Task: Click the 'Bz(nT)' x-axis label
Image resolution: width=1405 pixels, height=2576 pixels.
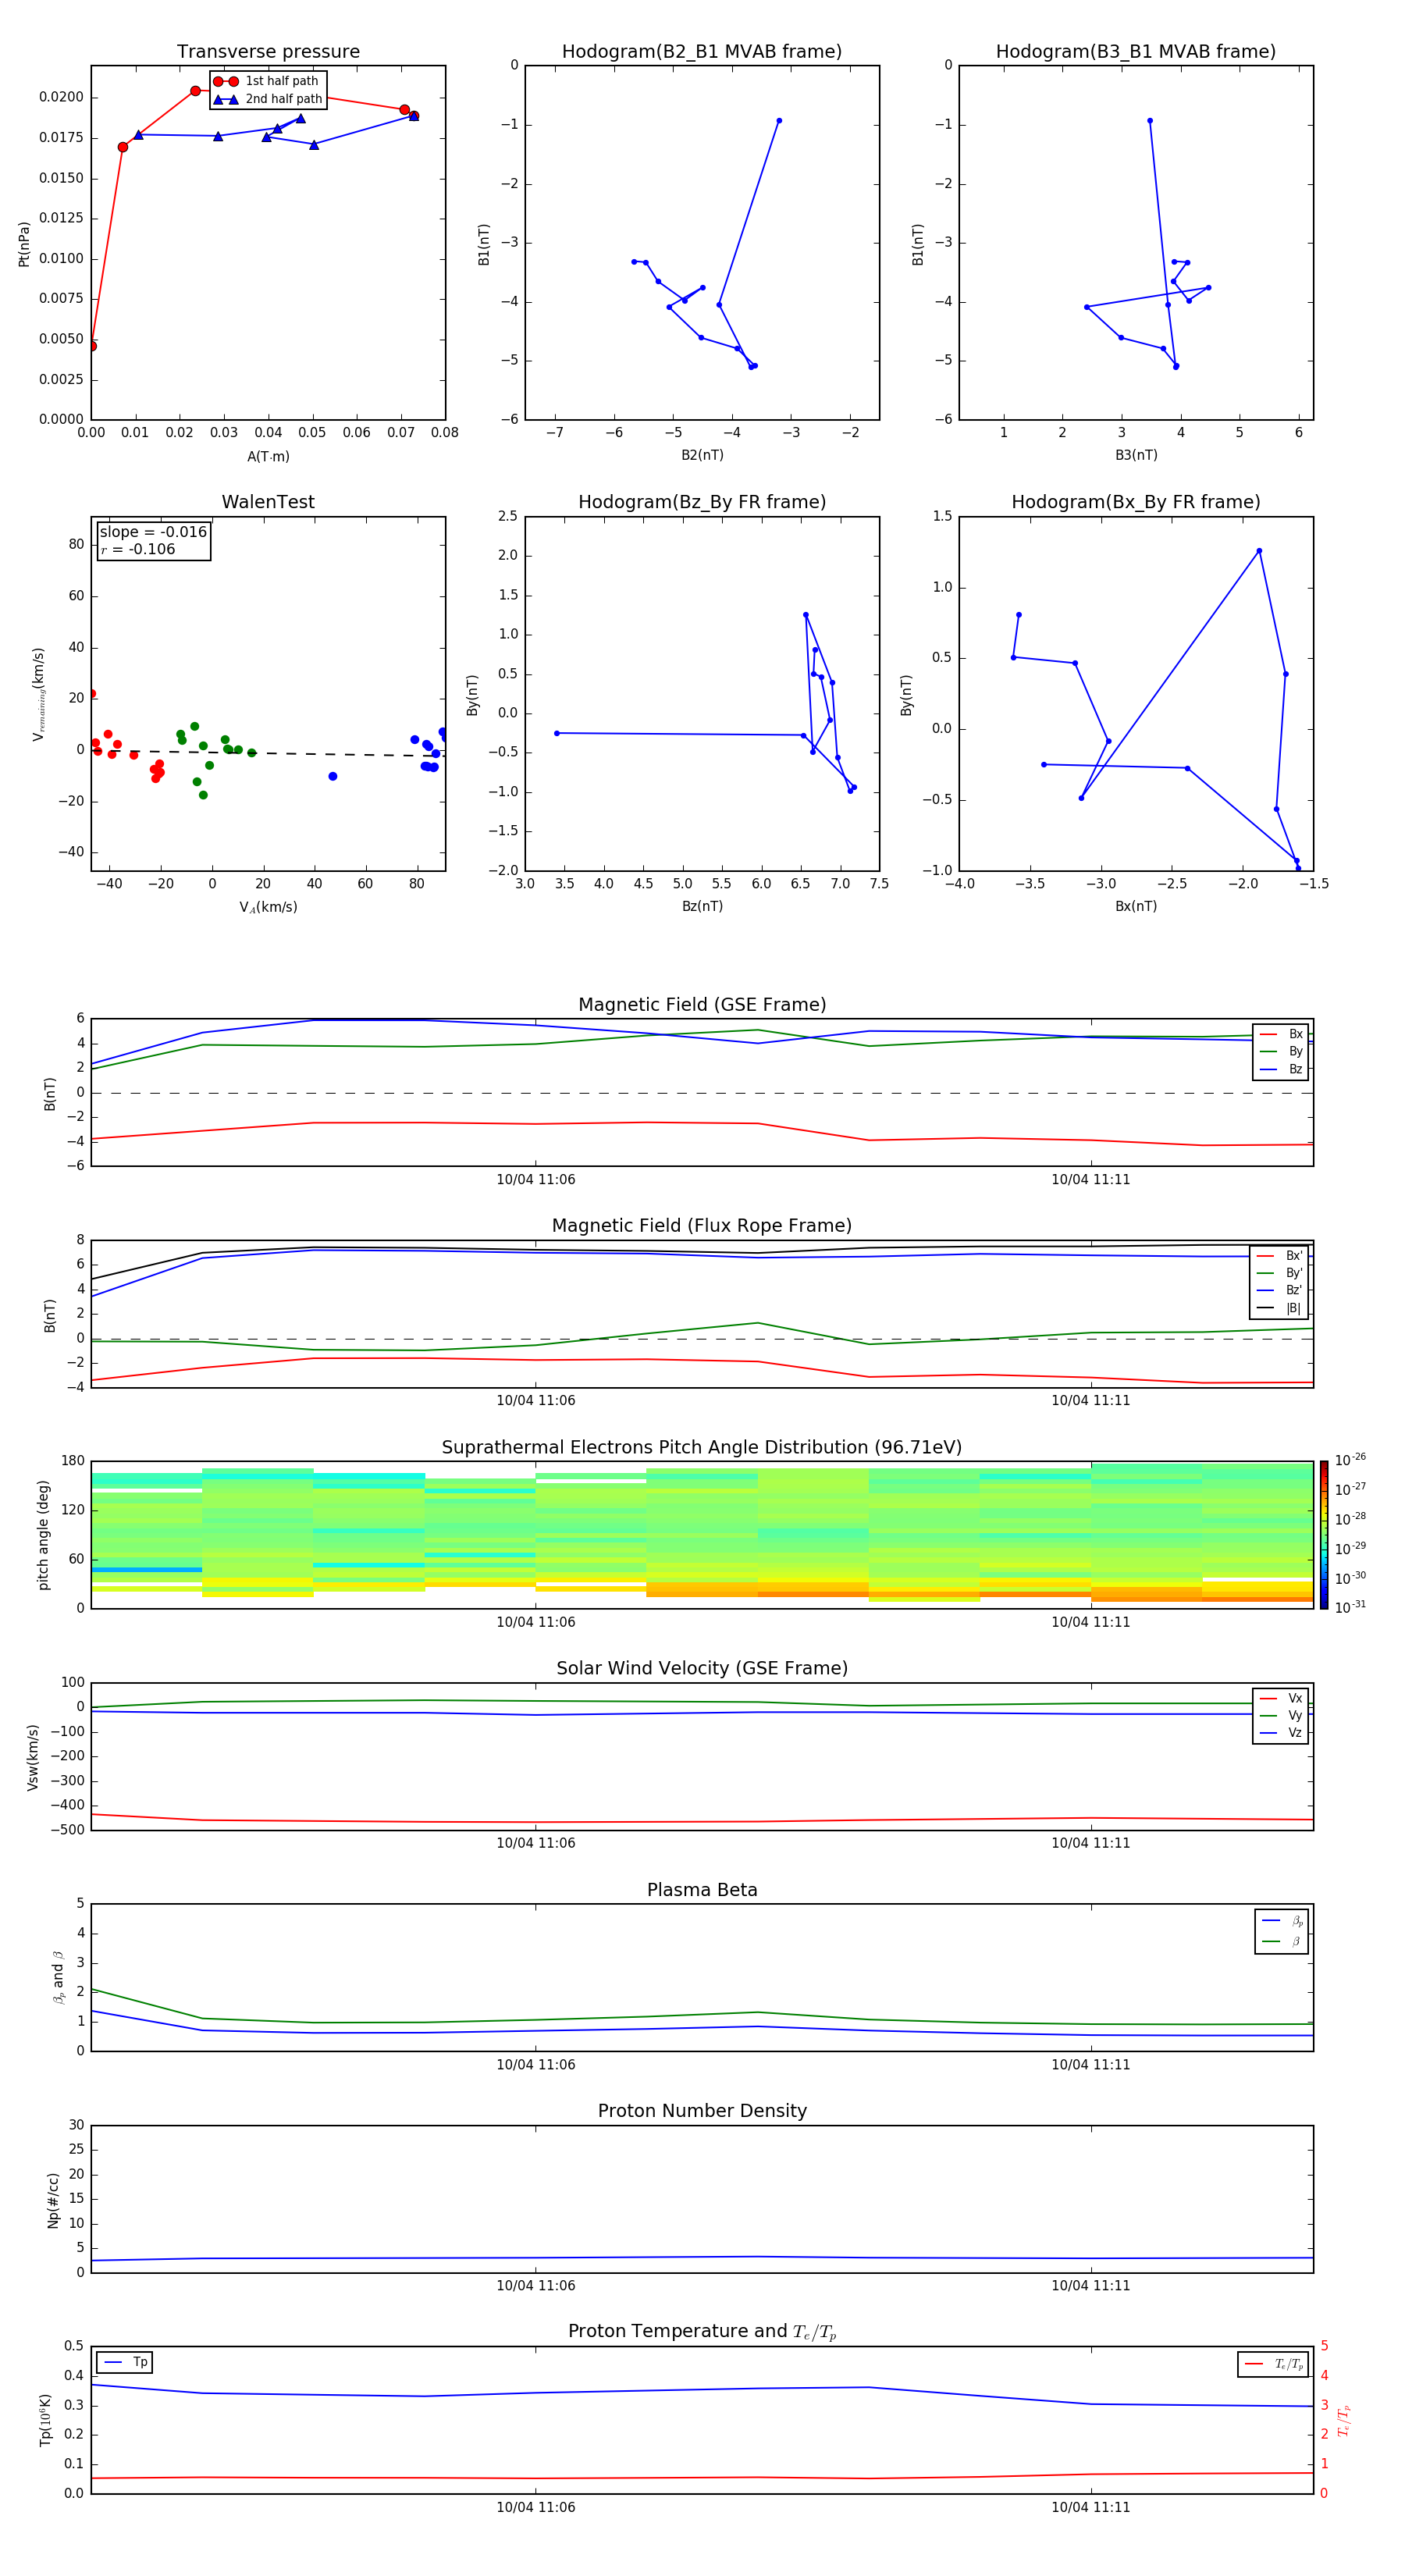Action: pyautogui.click(x=702, y=906)
